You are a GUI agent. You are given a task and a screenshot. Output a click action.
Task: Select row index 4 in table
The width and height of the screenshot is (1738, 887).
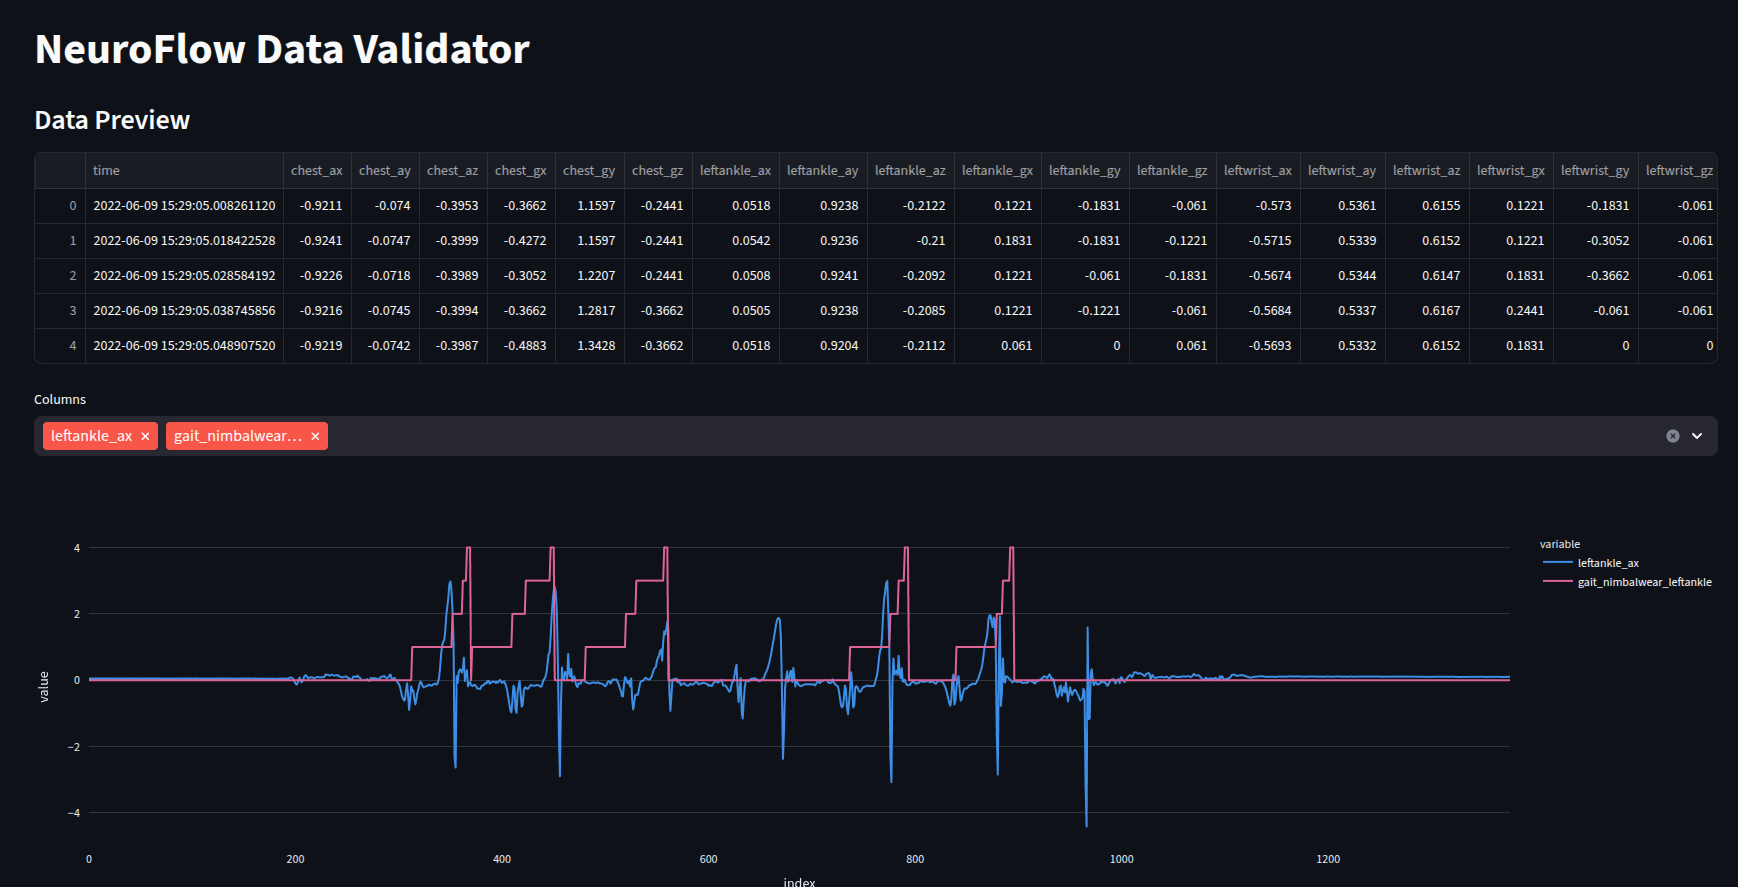pyautogui.click(x=72, y=346)
